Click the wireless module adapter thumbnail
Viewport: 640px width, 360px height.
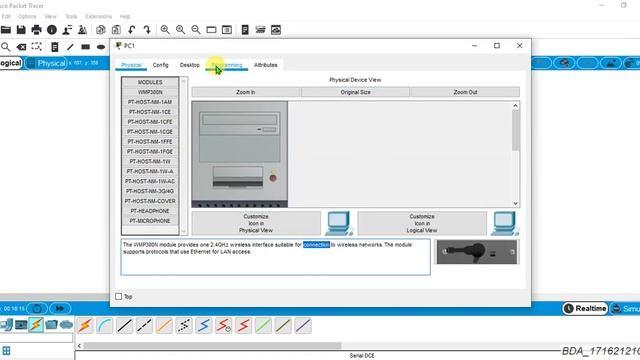click(x=477, y=252)
